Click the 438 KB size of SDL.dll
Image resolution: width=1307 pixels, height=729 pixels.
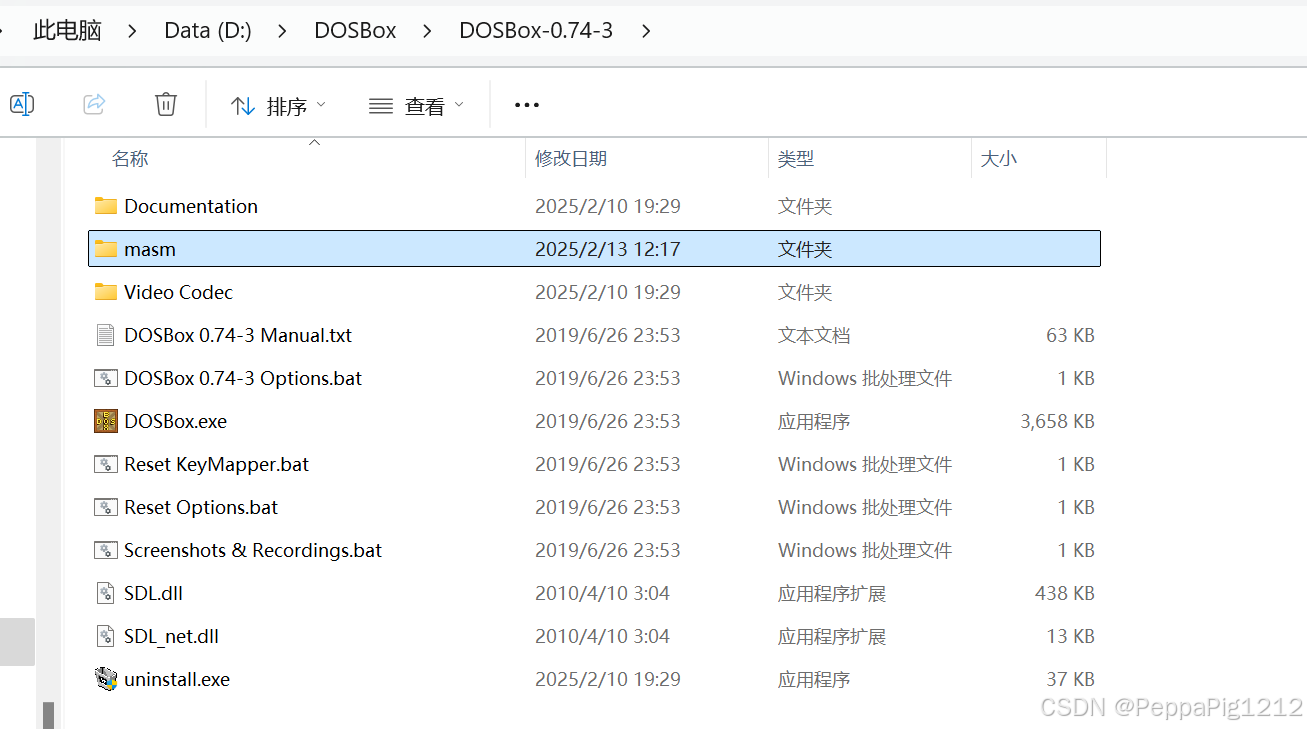1065,593
